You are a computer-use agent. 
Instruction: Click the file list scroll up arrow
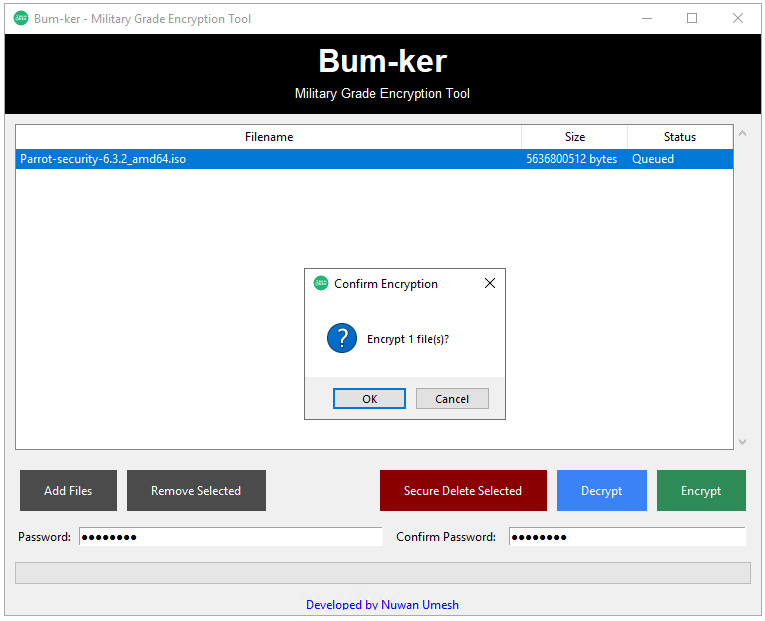(743, 133)
